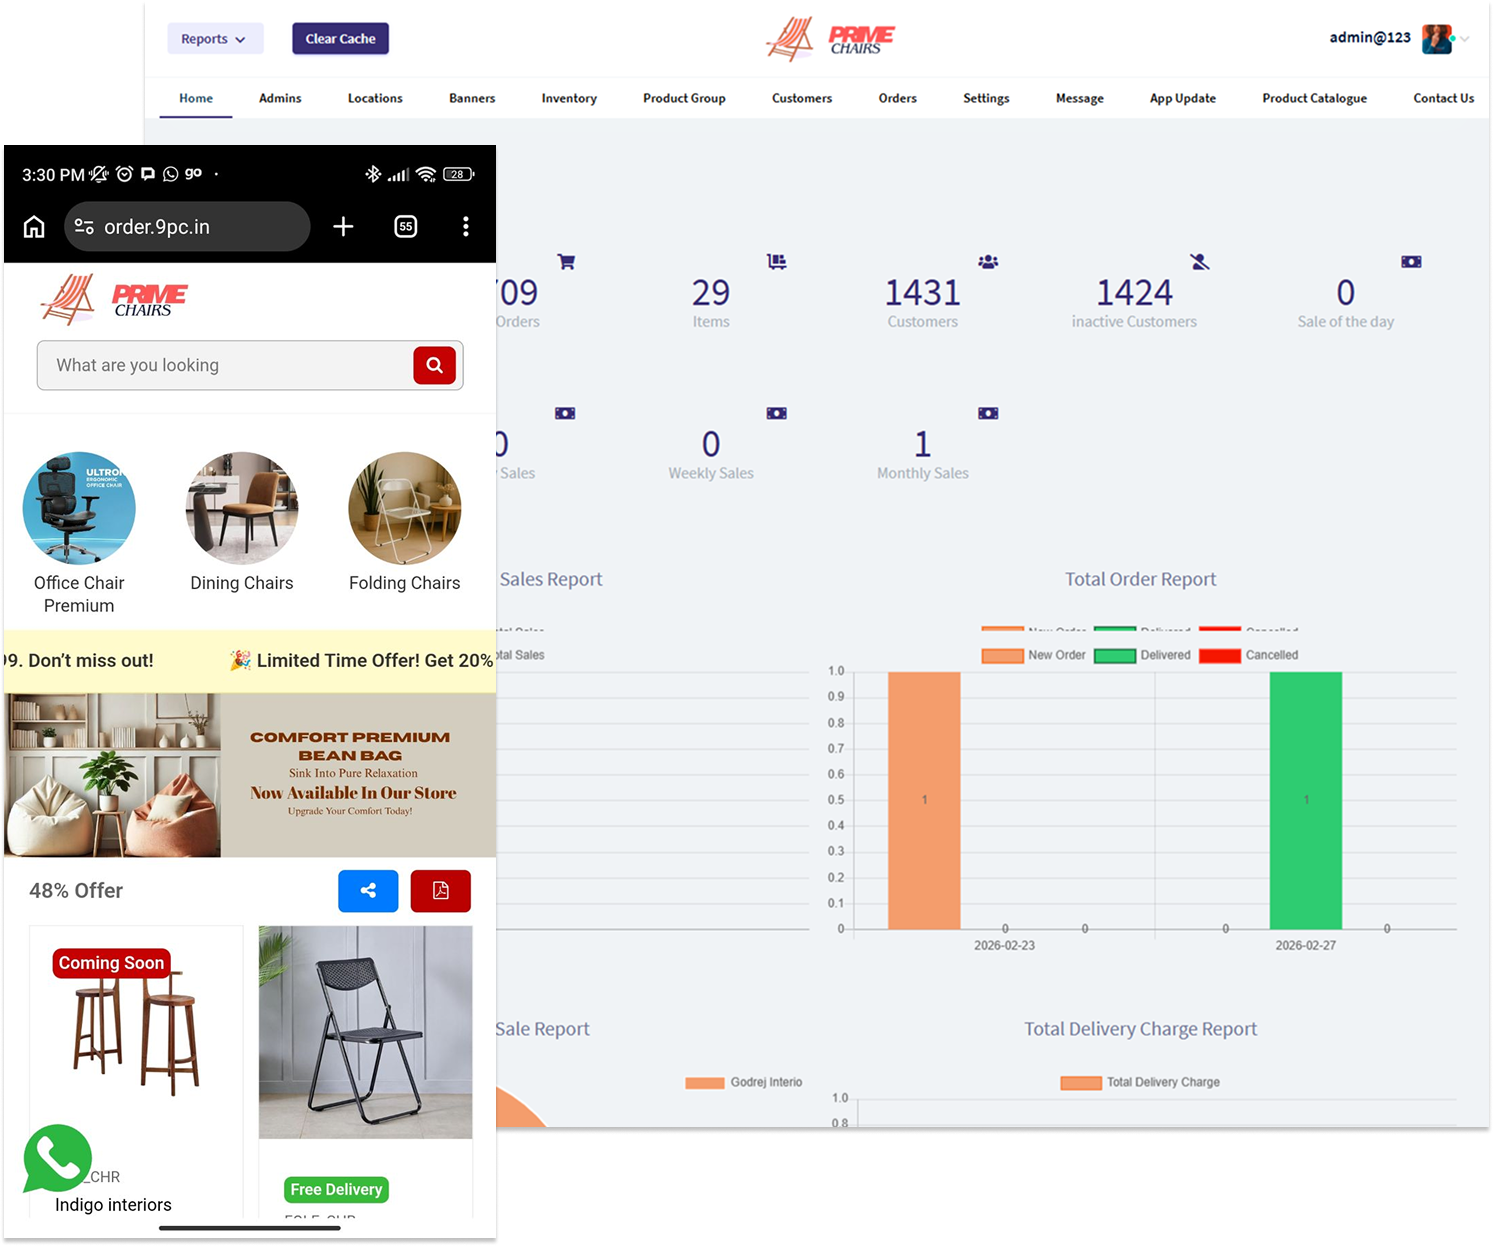1493x1246 pixels.
Task: Expand the admin account dropdown arrow
Action: [1465, 40]
